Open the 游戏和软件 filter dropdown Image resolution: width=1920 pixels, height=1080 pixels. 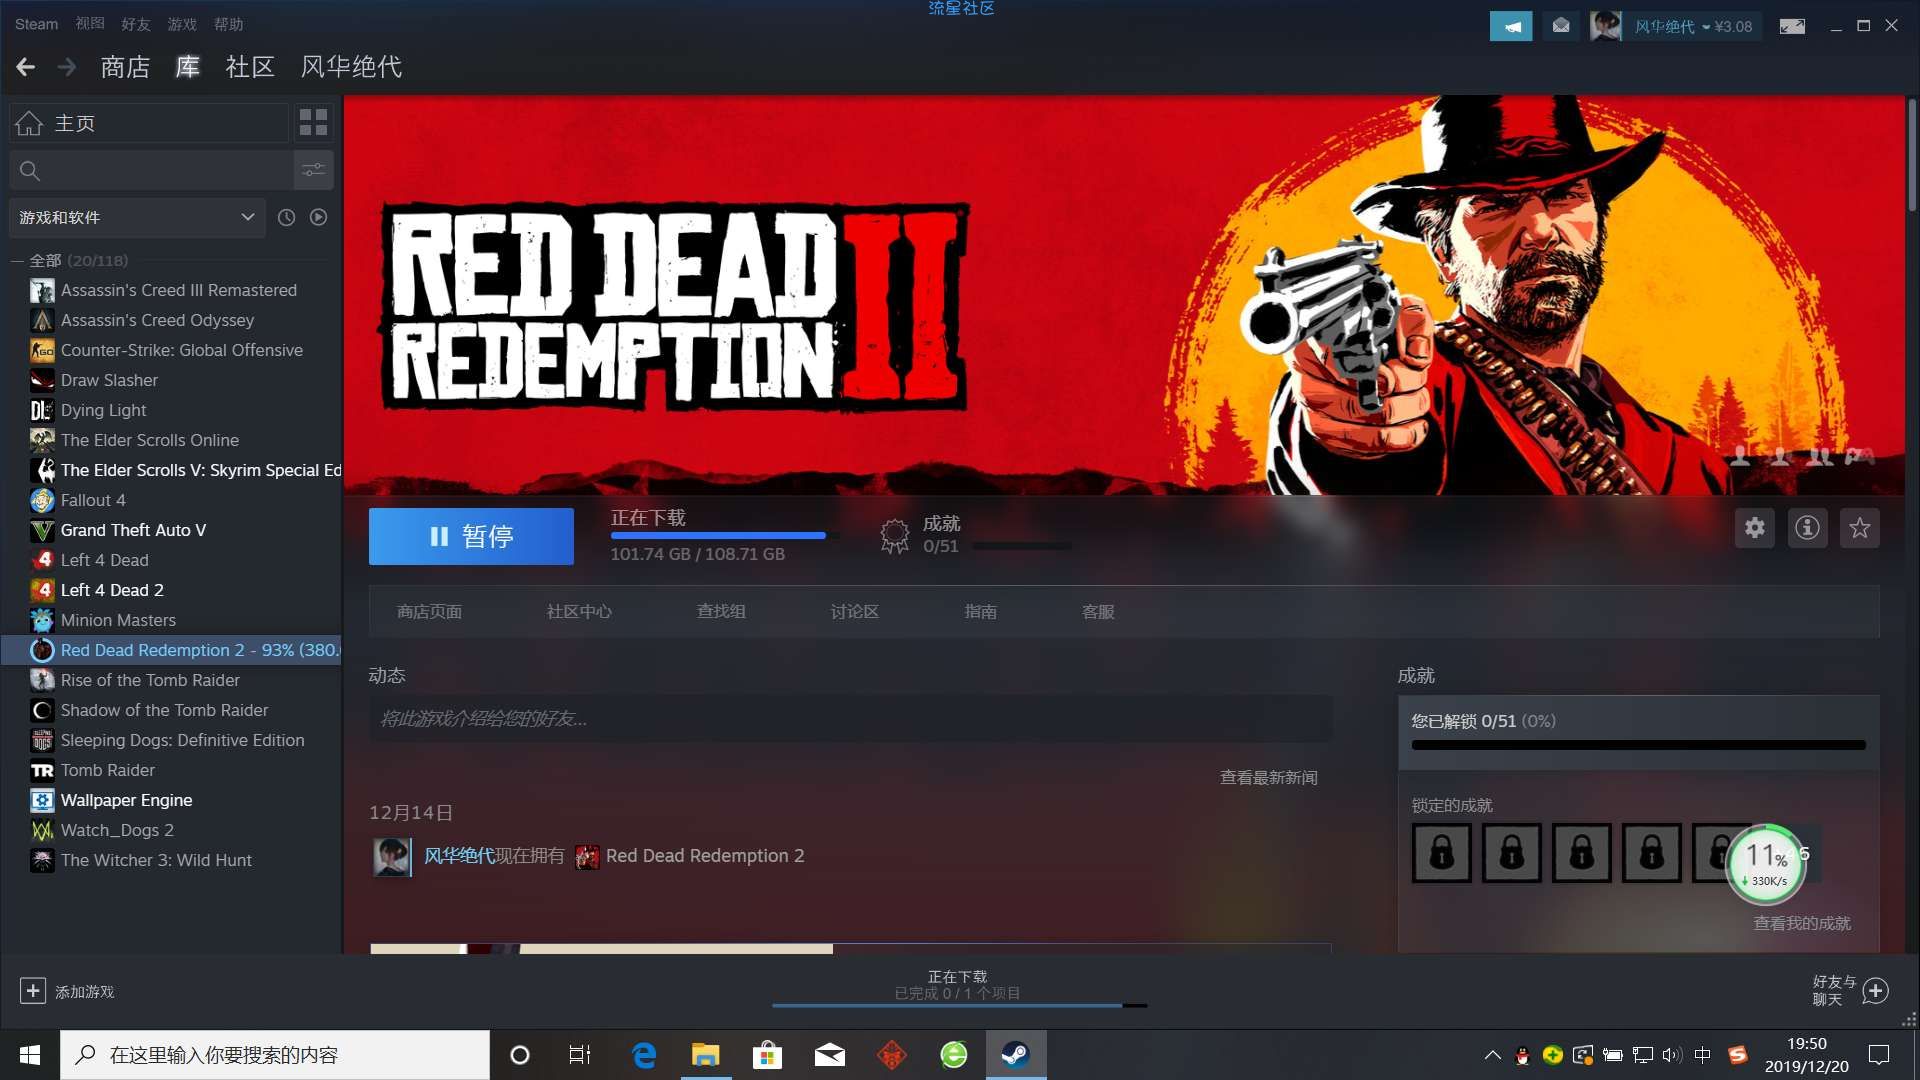tap(137, 217)
